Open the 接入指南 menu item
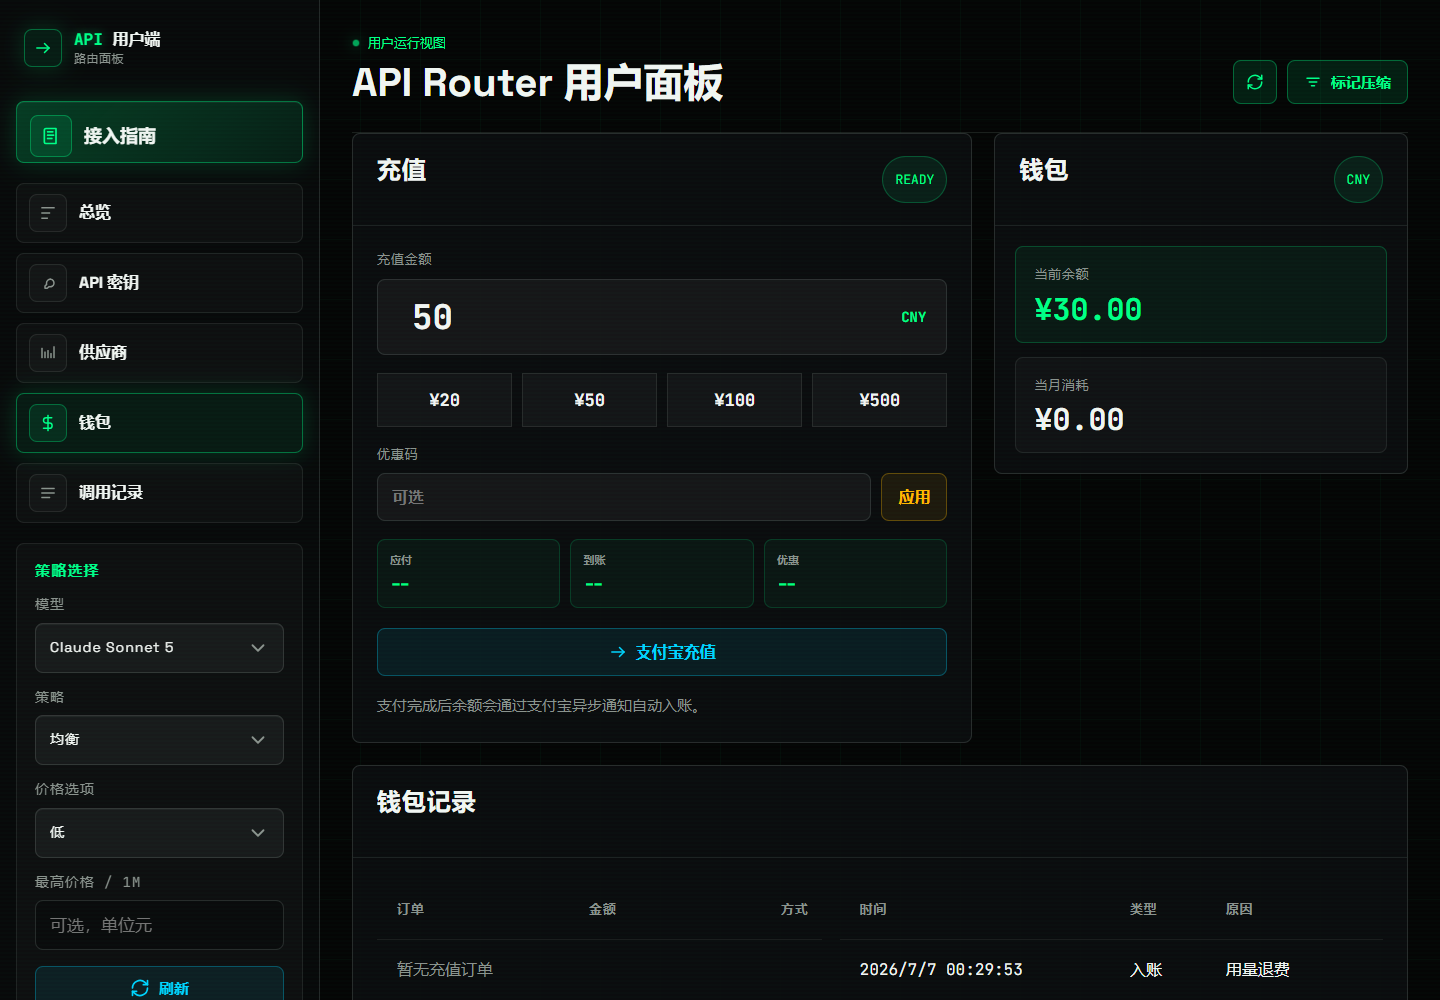This screenshot has height=1000, width=1440. pyautogui.click(x=159, y=132)
